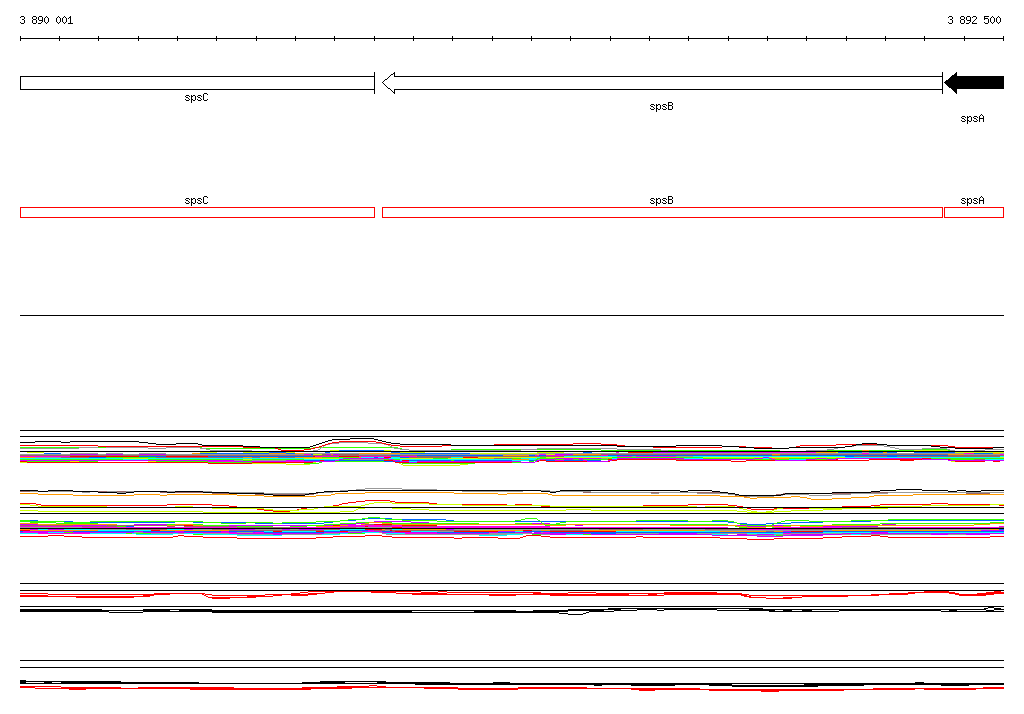Select the red spsA annotation rectangle
The height and width of the screenshot is (714, 1024).
pyautogui.click(x=974, y=212)
